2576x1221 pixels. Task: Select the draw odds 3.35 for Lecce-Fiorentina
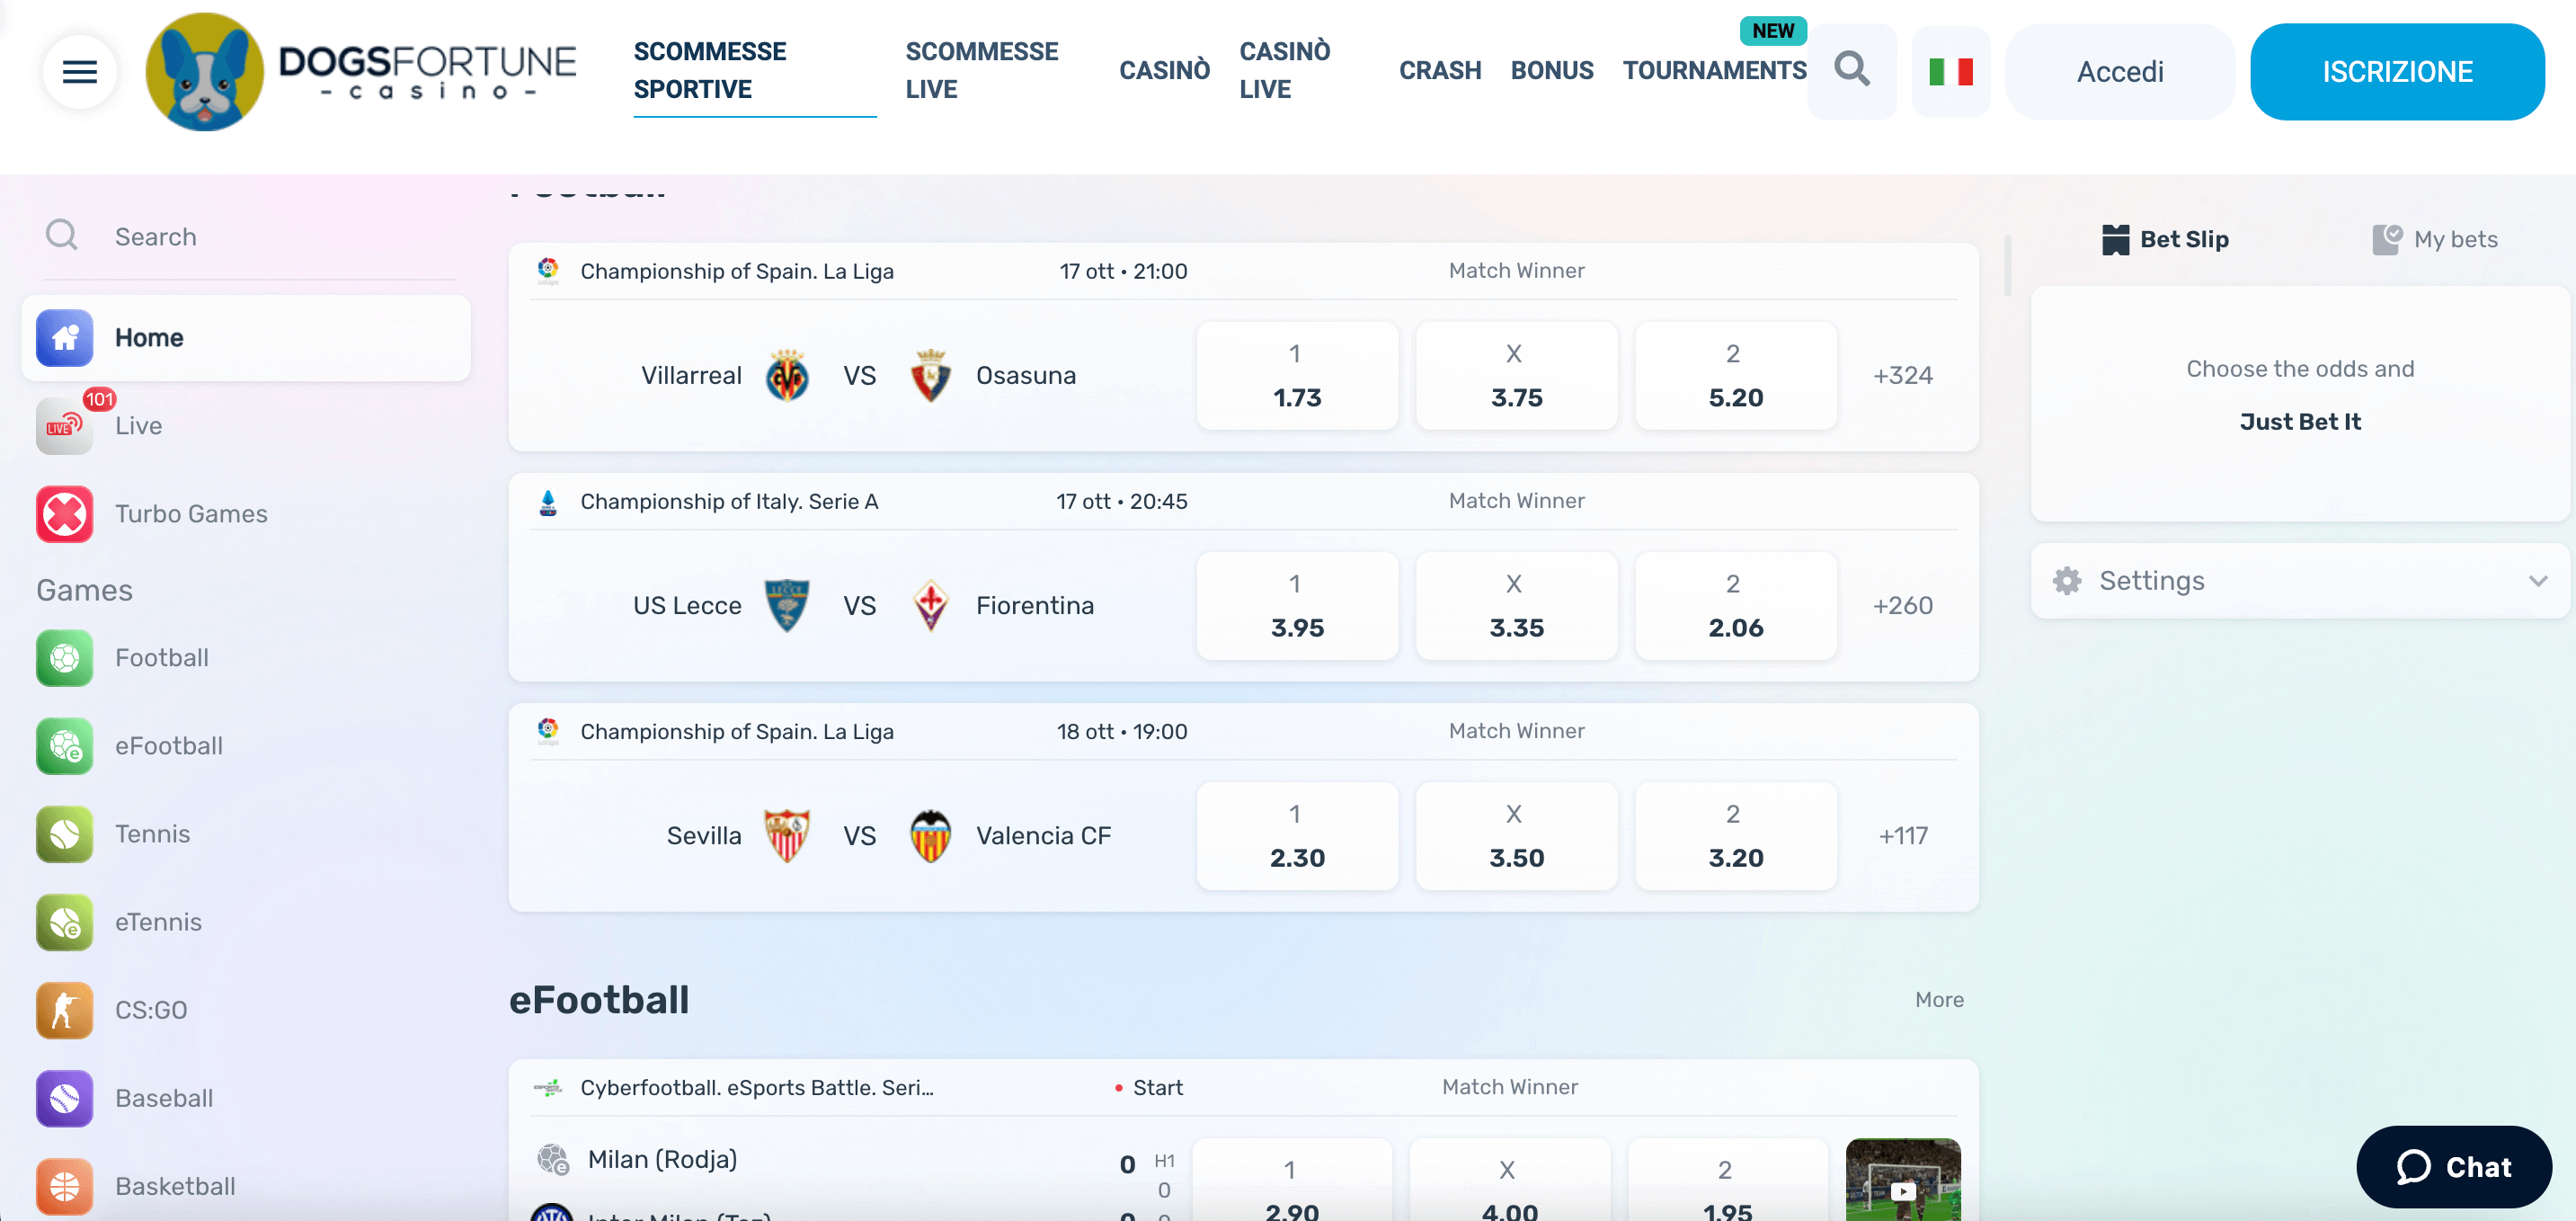coord(1516,606)
